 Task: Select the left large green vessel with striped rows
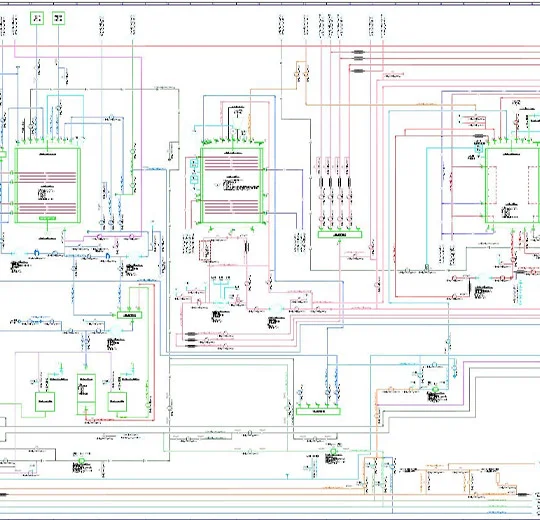(48, 185)
